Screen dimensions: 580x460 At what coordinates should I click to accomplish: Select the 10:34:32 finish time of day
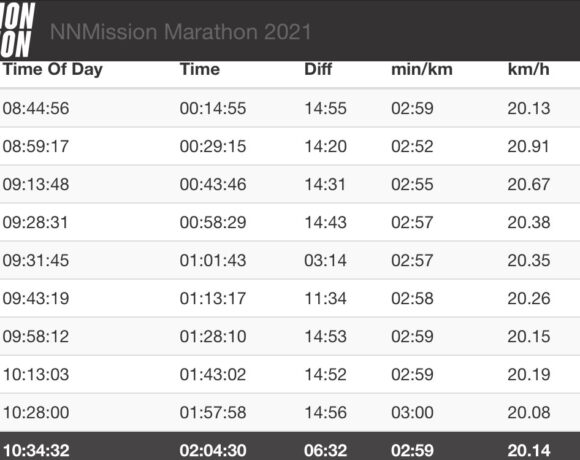tap(36, 451)
